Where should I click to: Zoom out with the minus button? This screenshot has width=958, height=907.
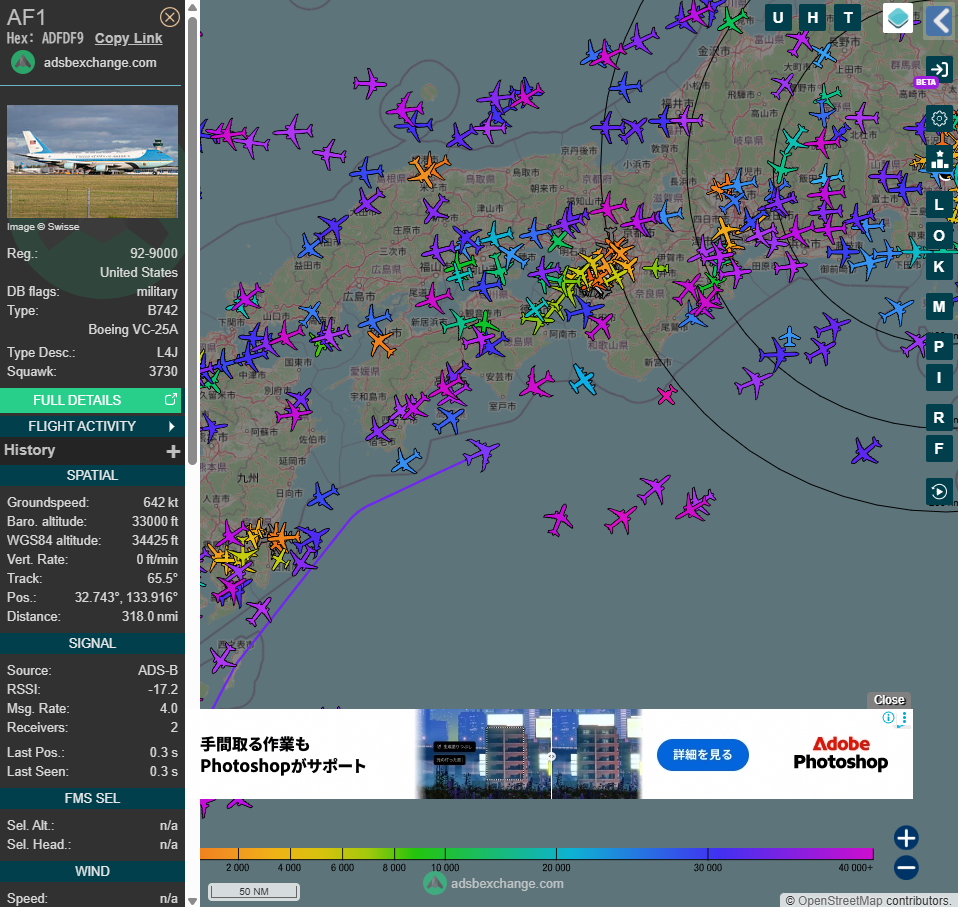906,867
